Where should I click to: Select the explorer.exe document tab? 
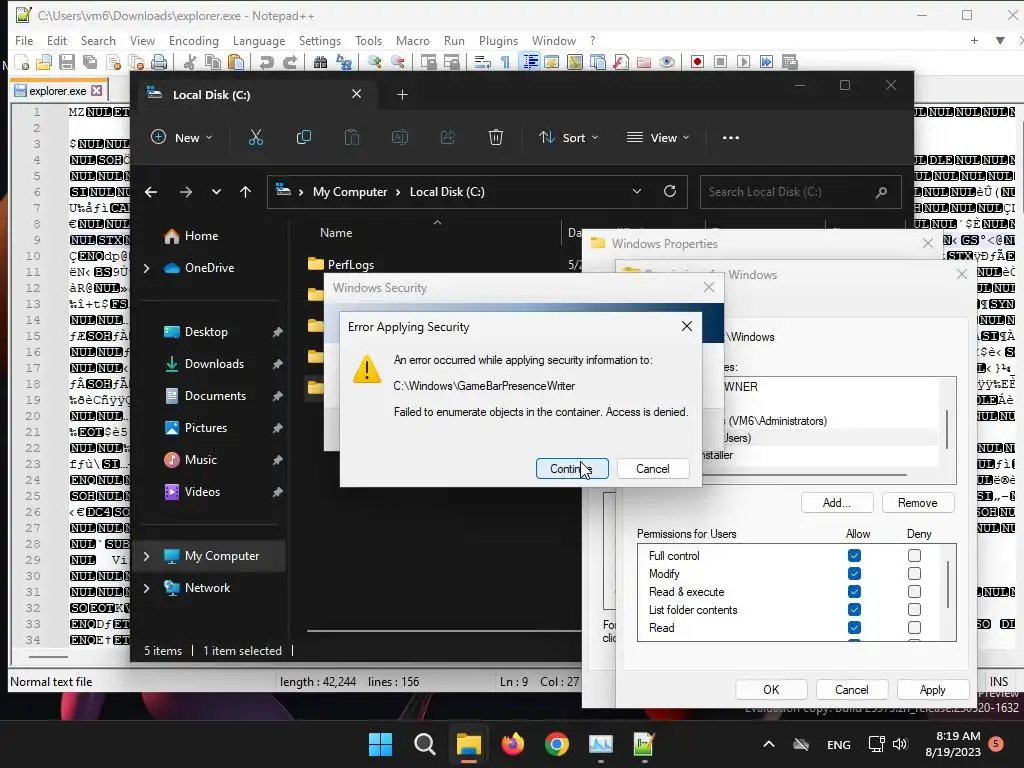pyautogui.click(x=59, y=91)
